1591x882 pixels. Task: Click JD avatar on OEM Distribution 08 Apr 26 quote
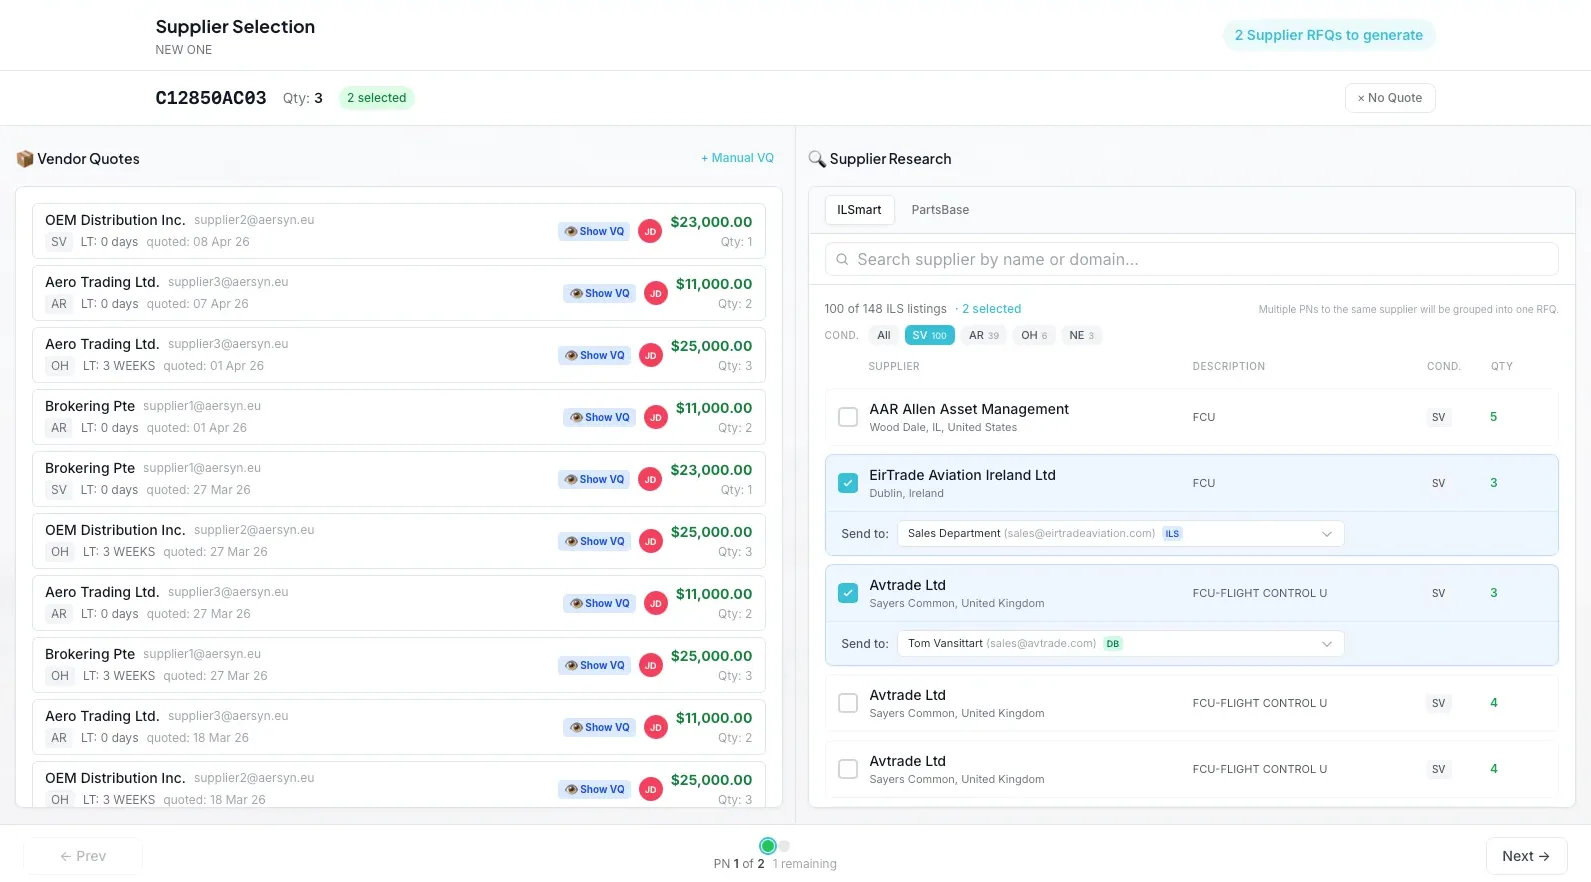(x=650, y=231)
